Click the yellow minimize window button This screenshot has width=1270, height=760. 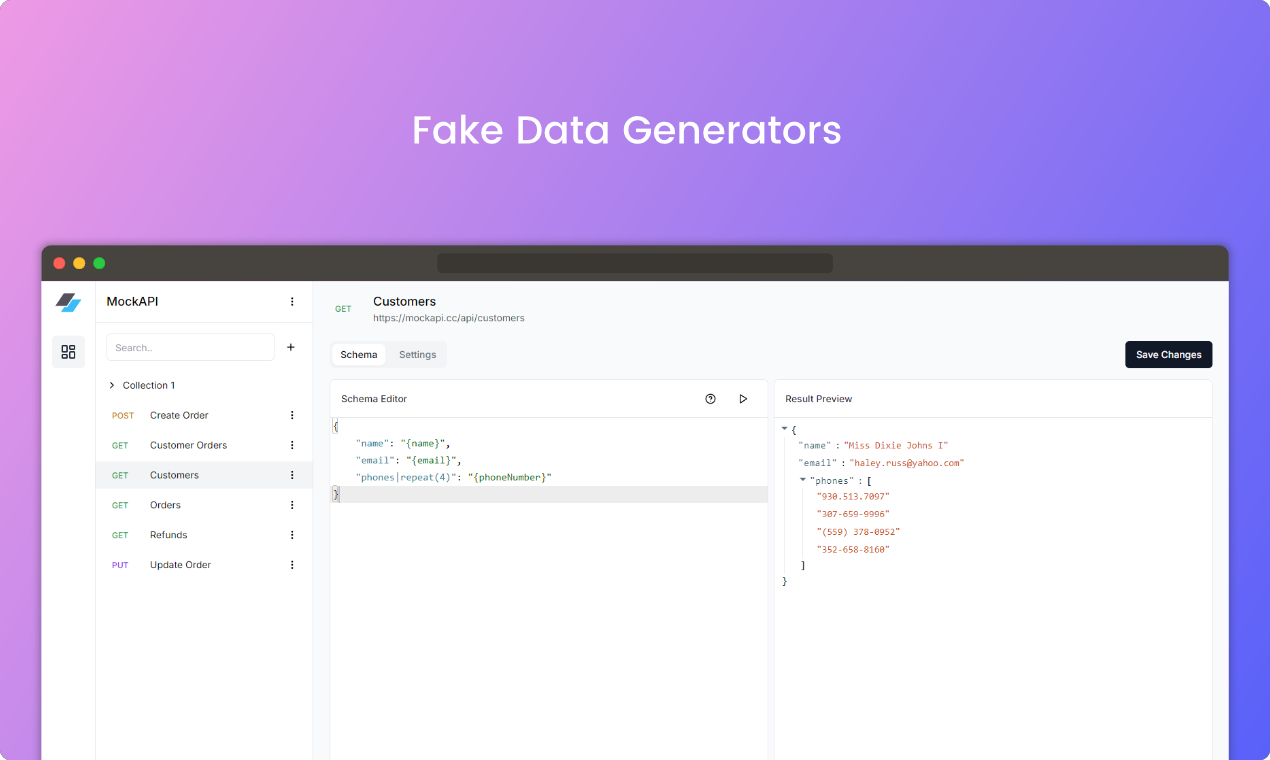79,263
